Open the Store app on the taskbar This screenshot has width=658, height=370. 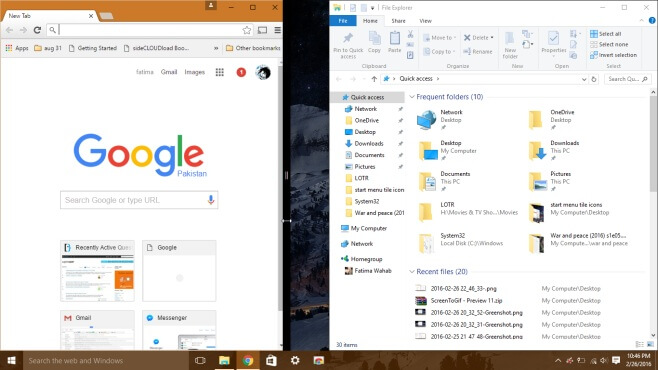tap(272, 360)
